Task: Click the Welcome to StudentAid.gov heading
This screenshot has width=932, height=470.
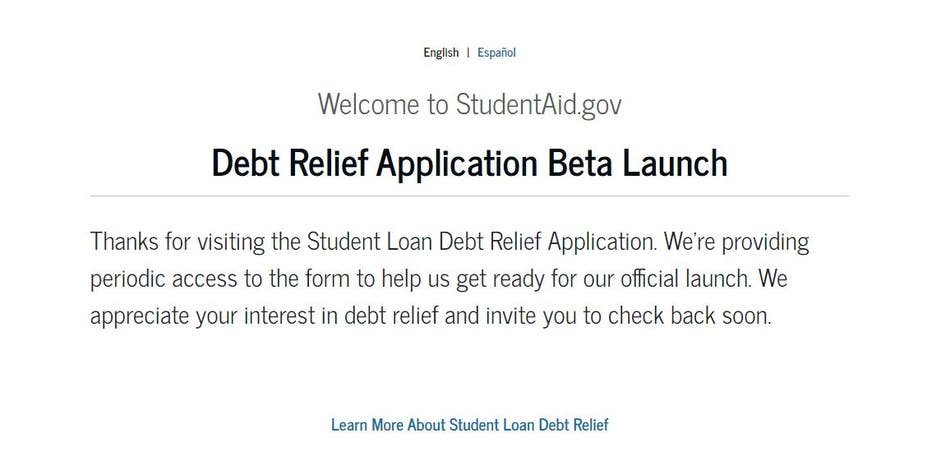Action: coord(470,105)
